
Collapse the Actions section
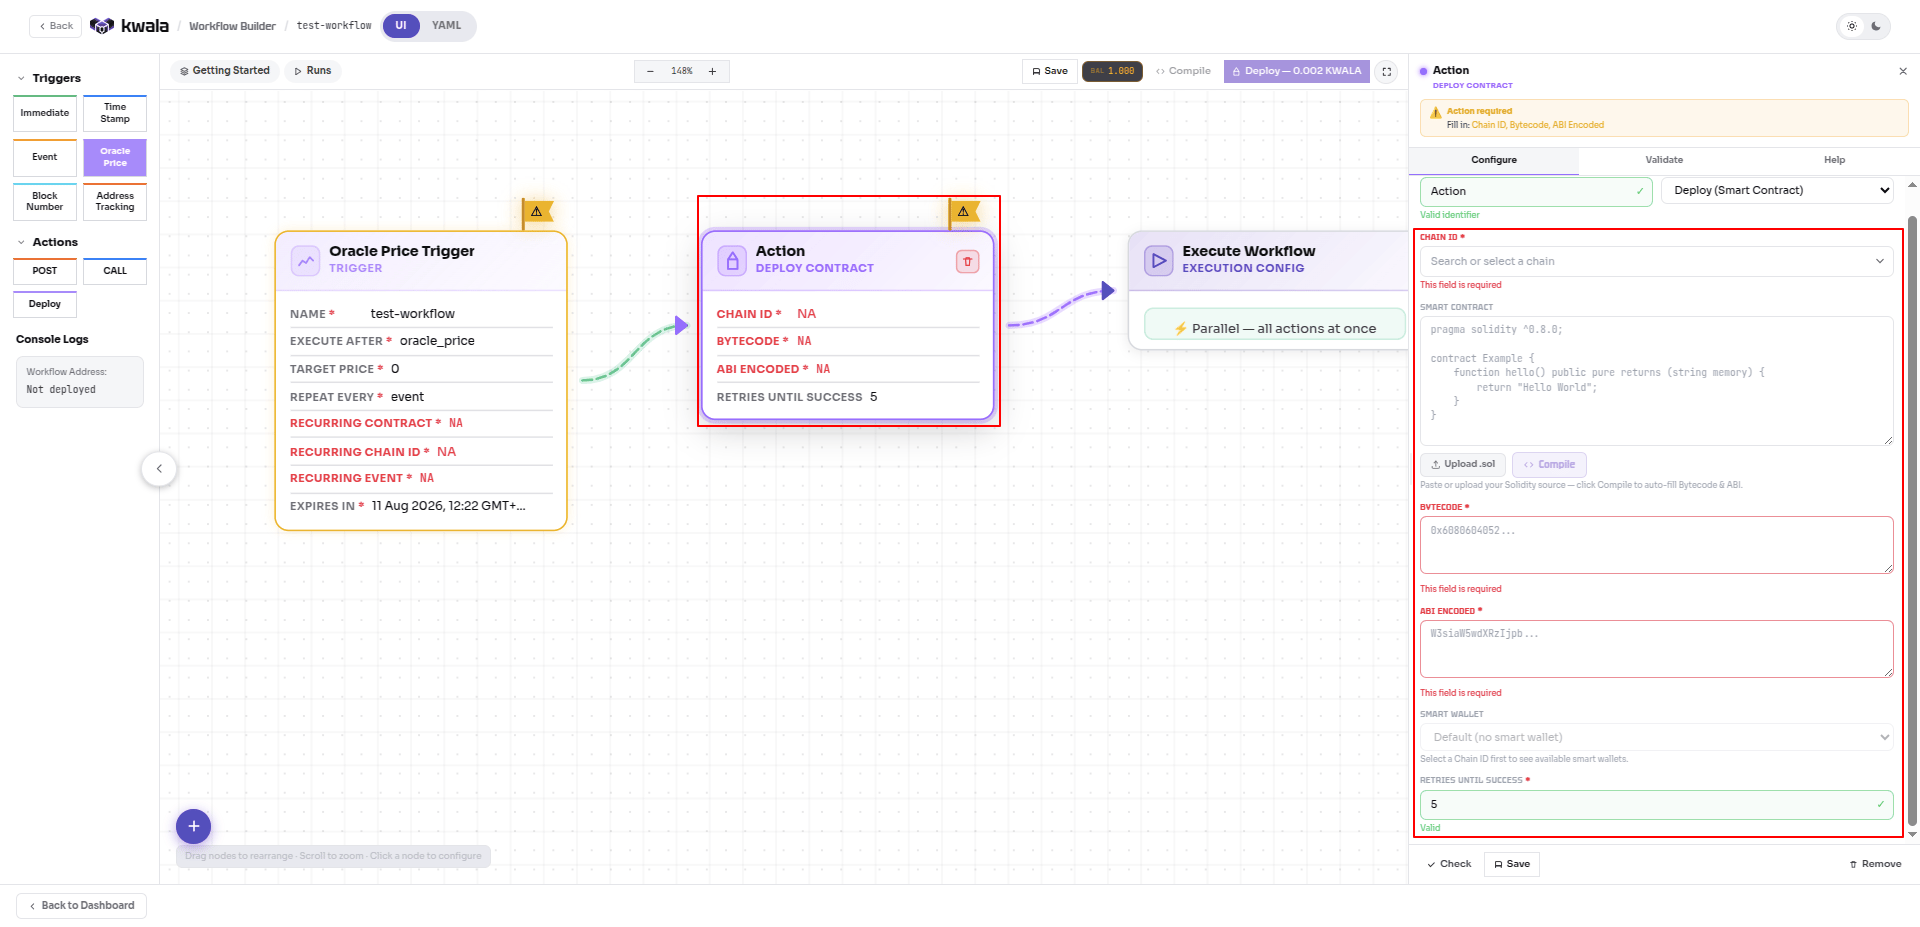21,242
